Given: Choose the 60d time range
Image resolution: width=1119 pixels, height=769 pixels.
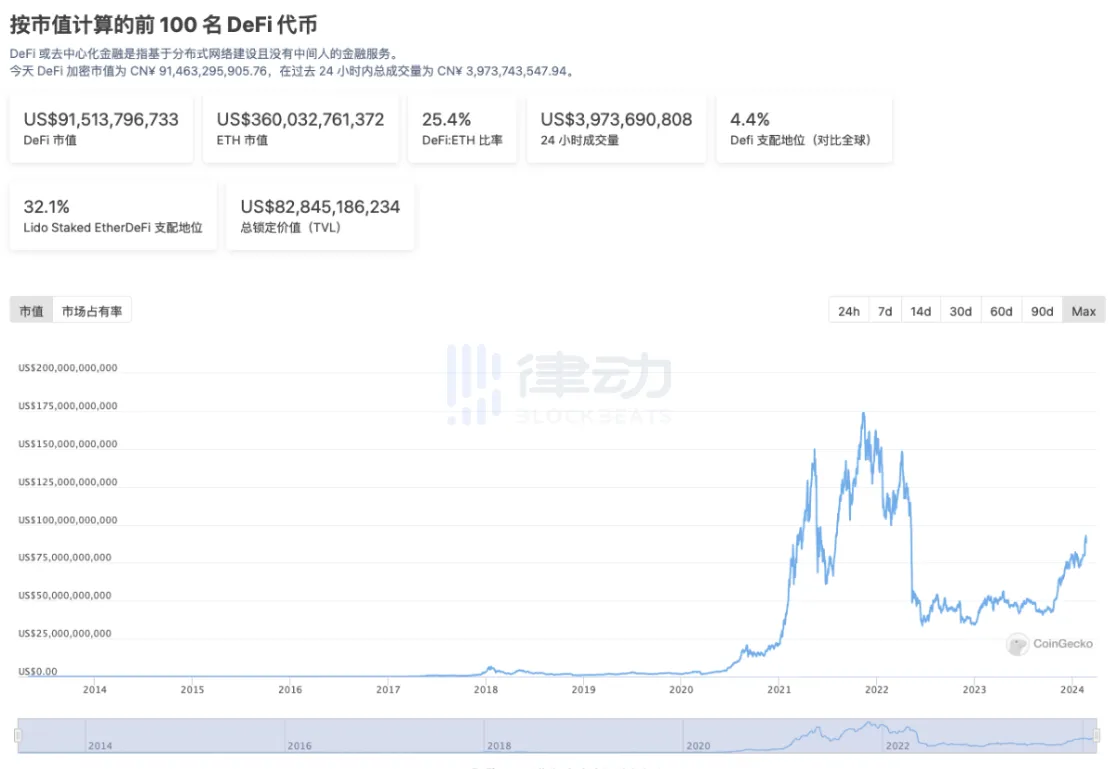Looking at the screenshot, I should coord(1001,311).
